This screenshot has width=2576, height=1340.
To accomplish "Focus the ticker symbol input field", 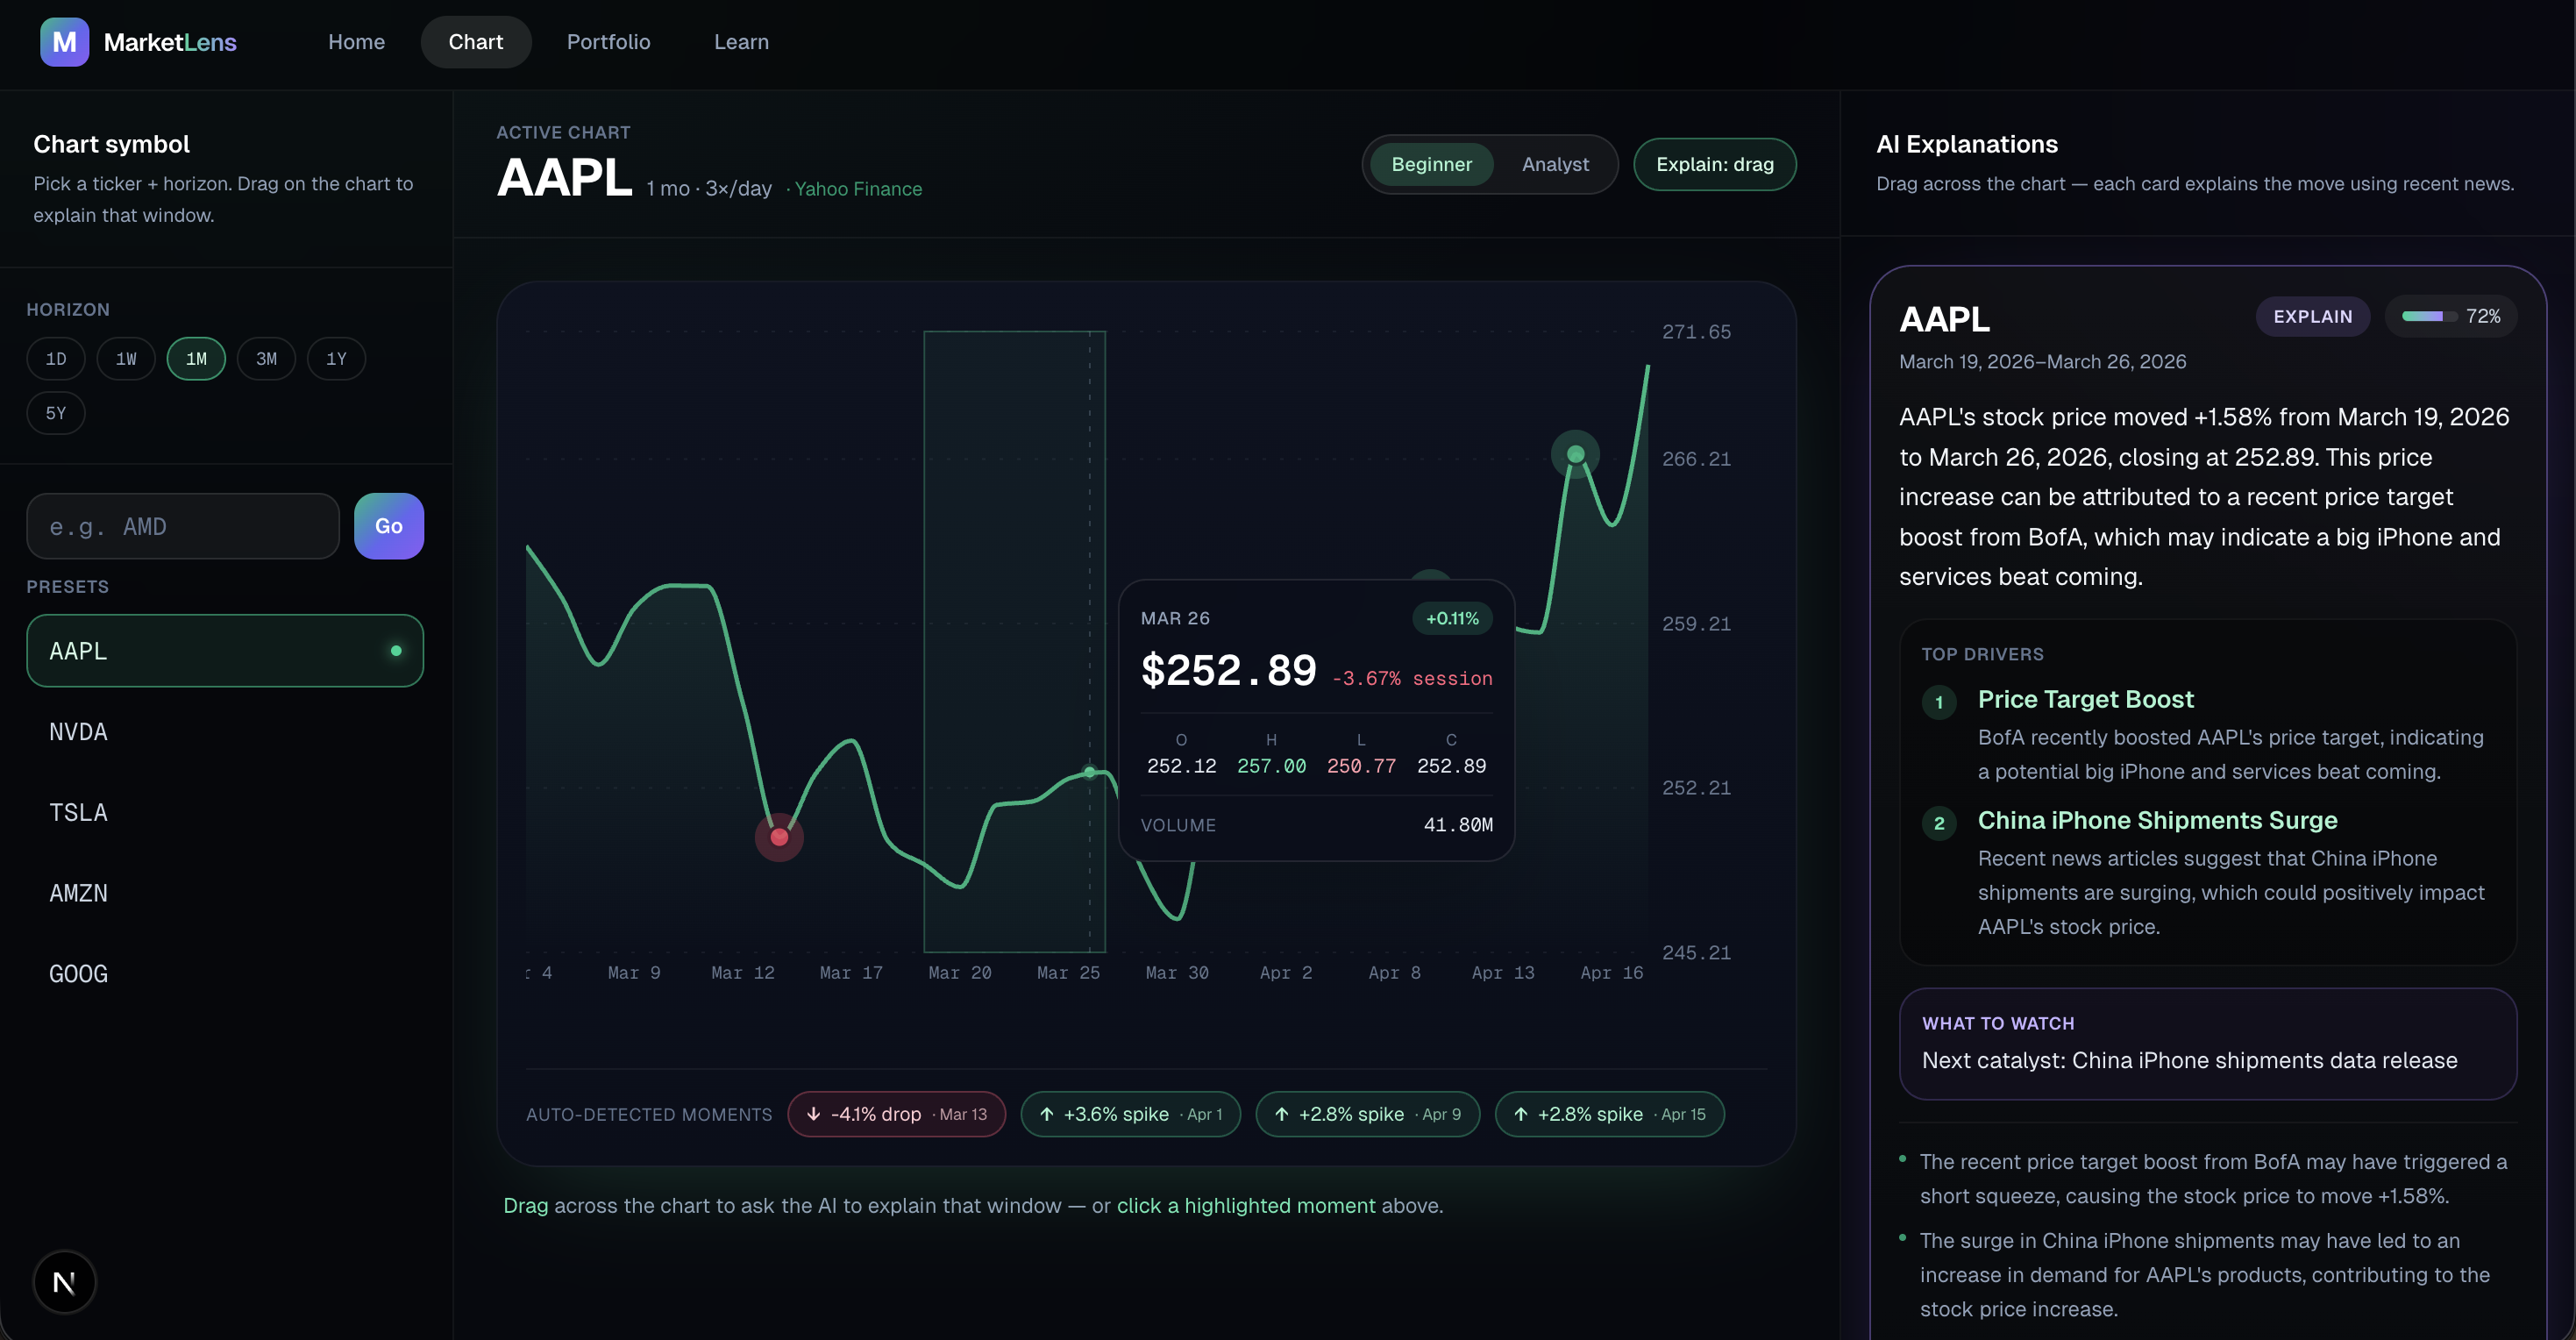I will click(183, 526).
